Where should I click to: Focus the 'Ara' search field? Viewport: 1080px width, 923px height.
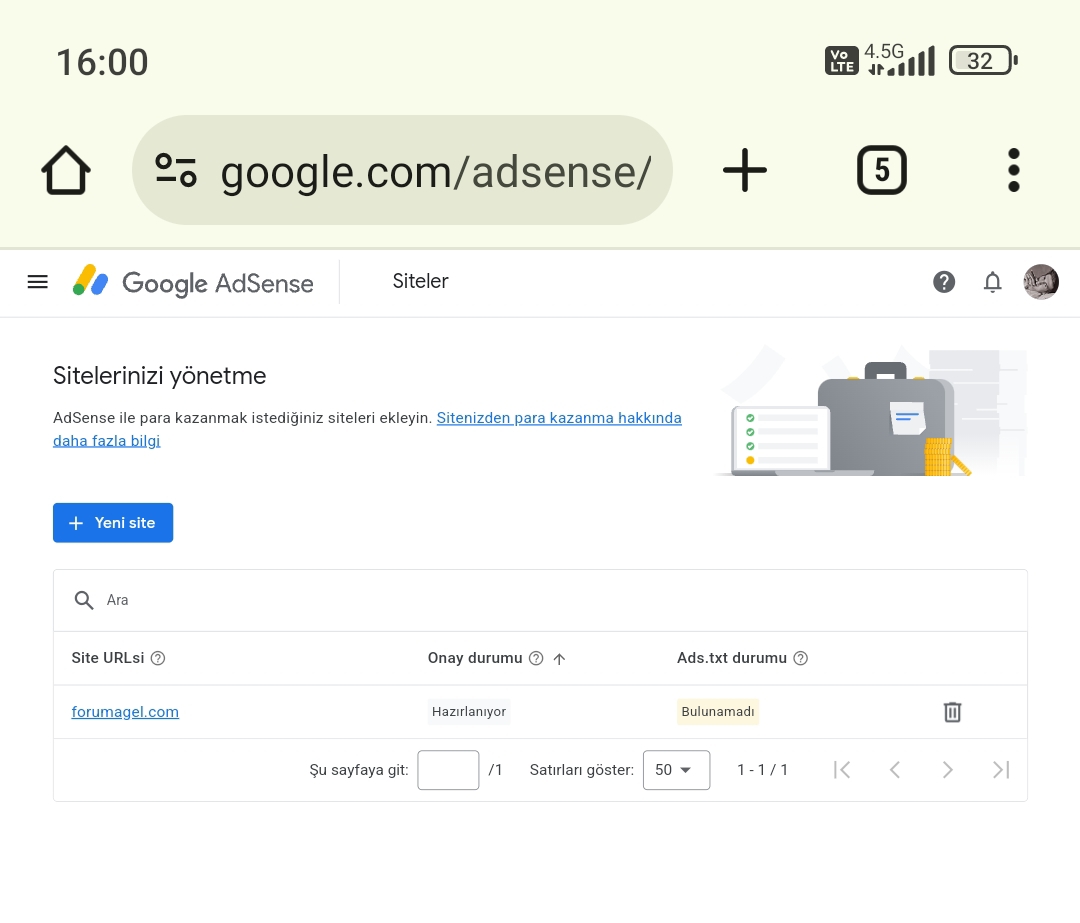pos(540,600)
